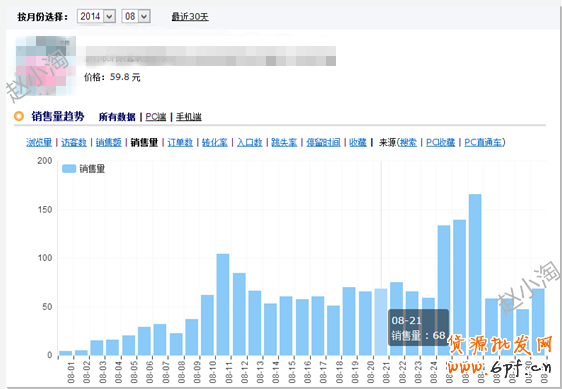The width and height of the screenshot is (562, 389).
Task: Open the 搜索 source link
Action: [408, 142]
